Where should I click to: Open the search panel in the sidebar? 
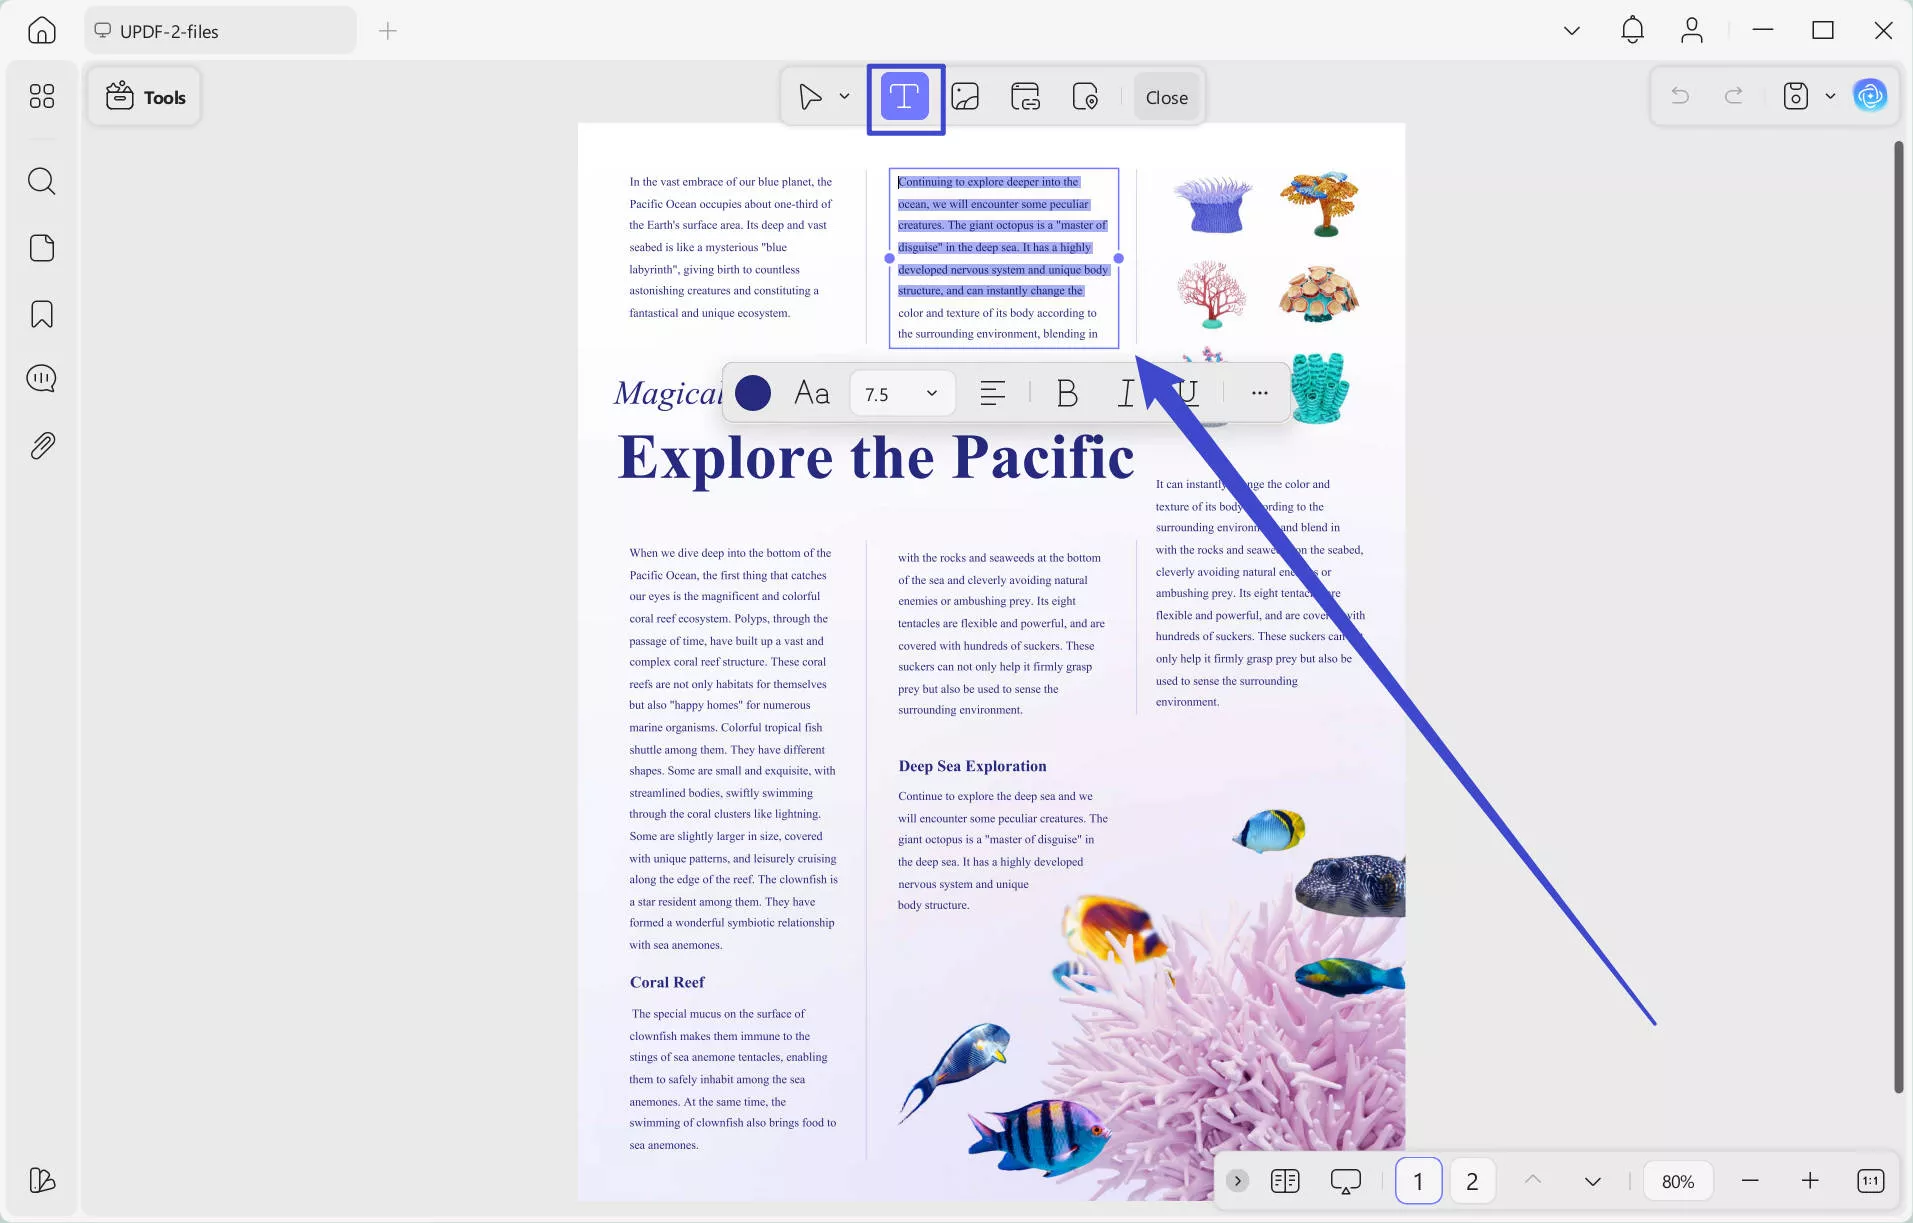coord(41,181)
